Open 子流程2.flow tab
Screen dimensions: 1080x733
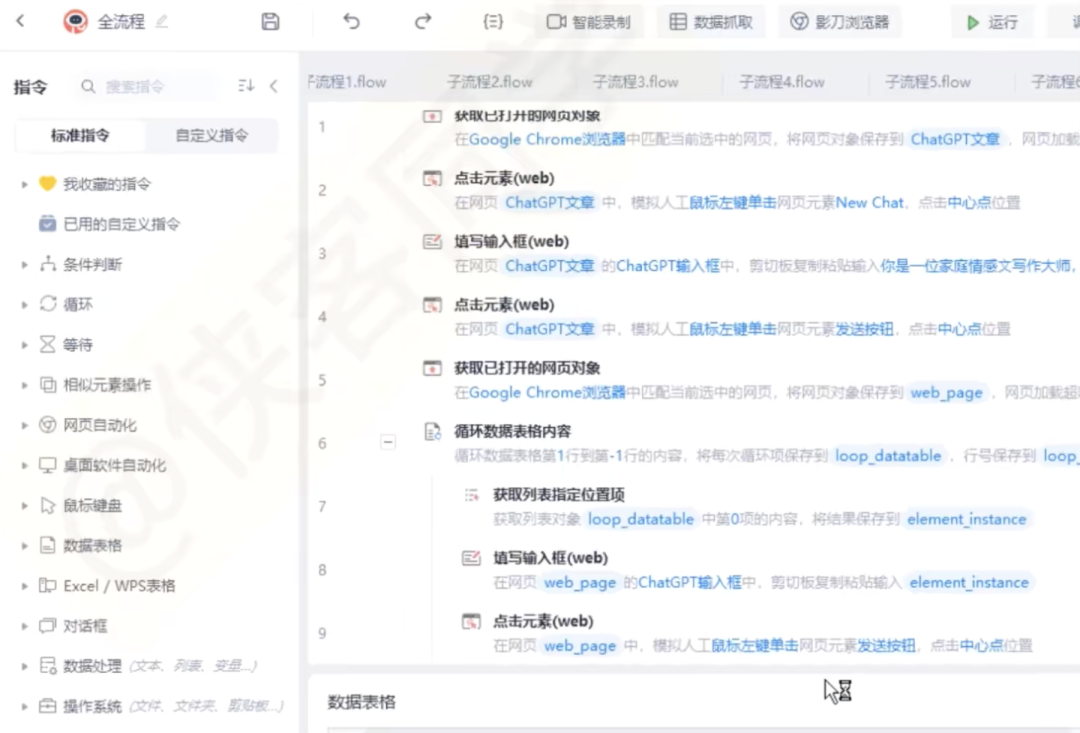click(x=490, y=82)
